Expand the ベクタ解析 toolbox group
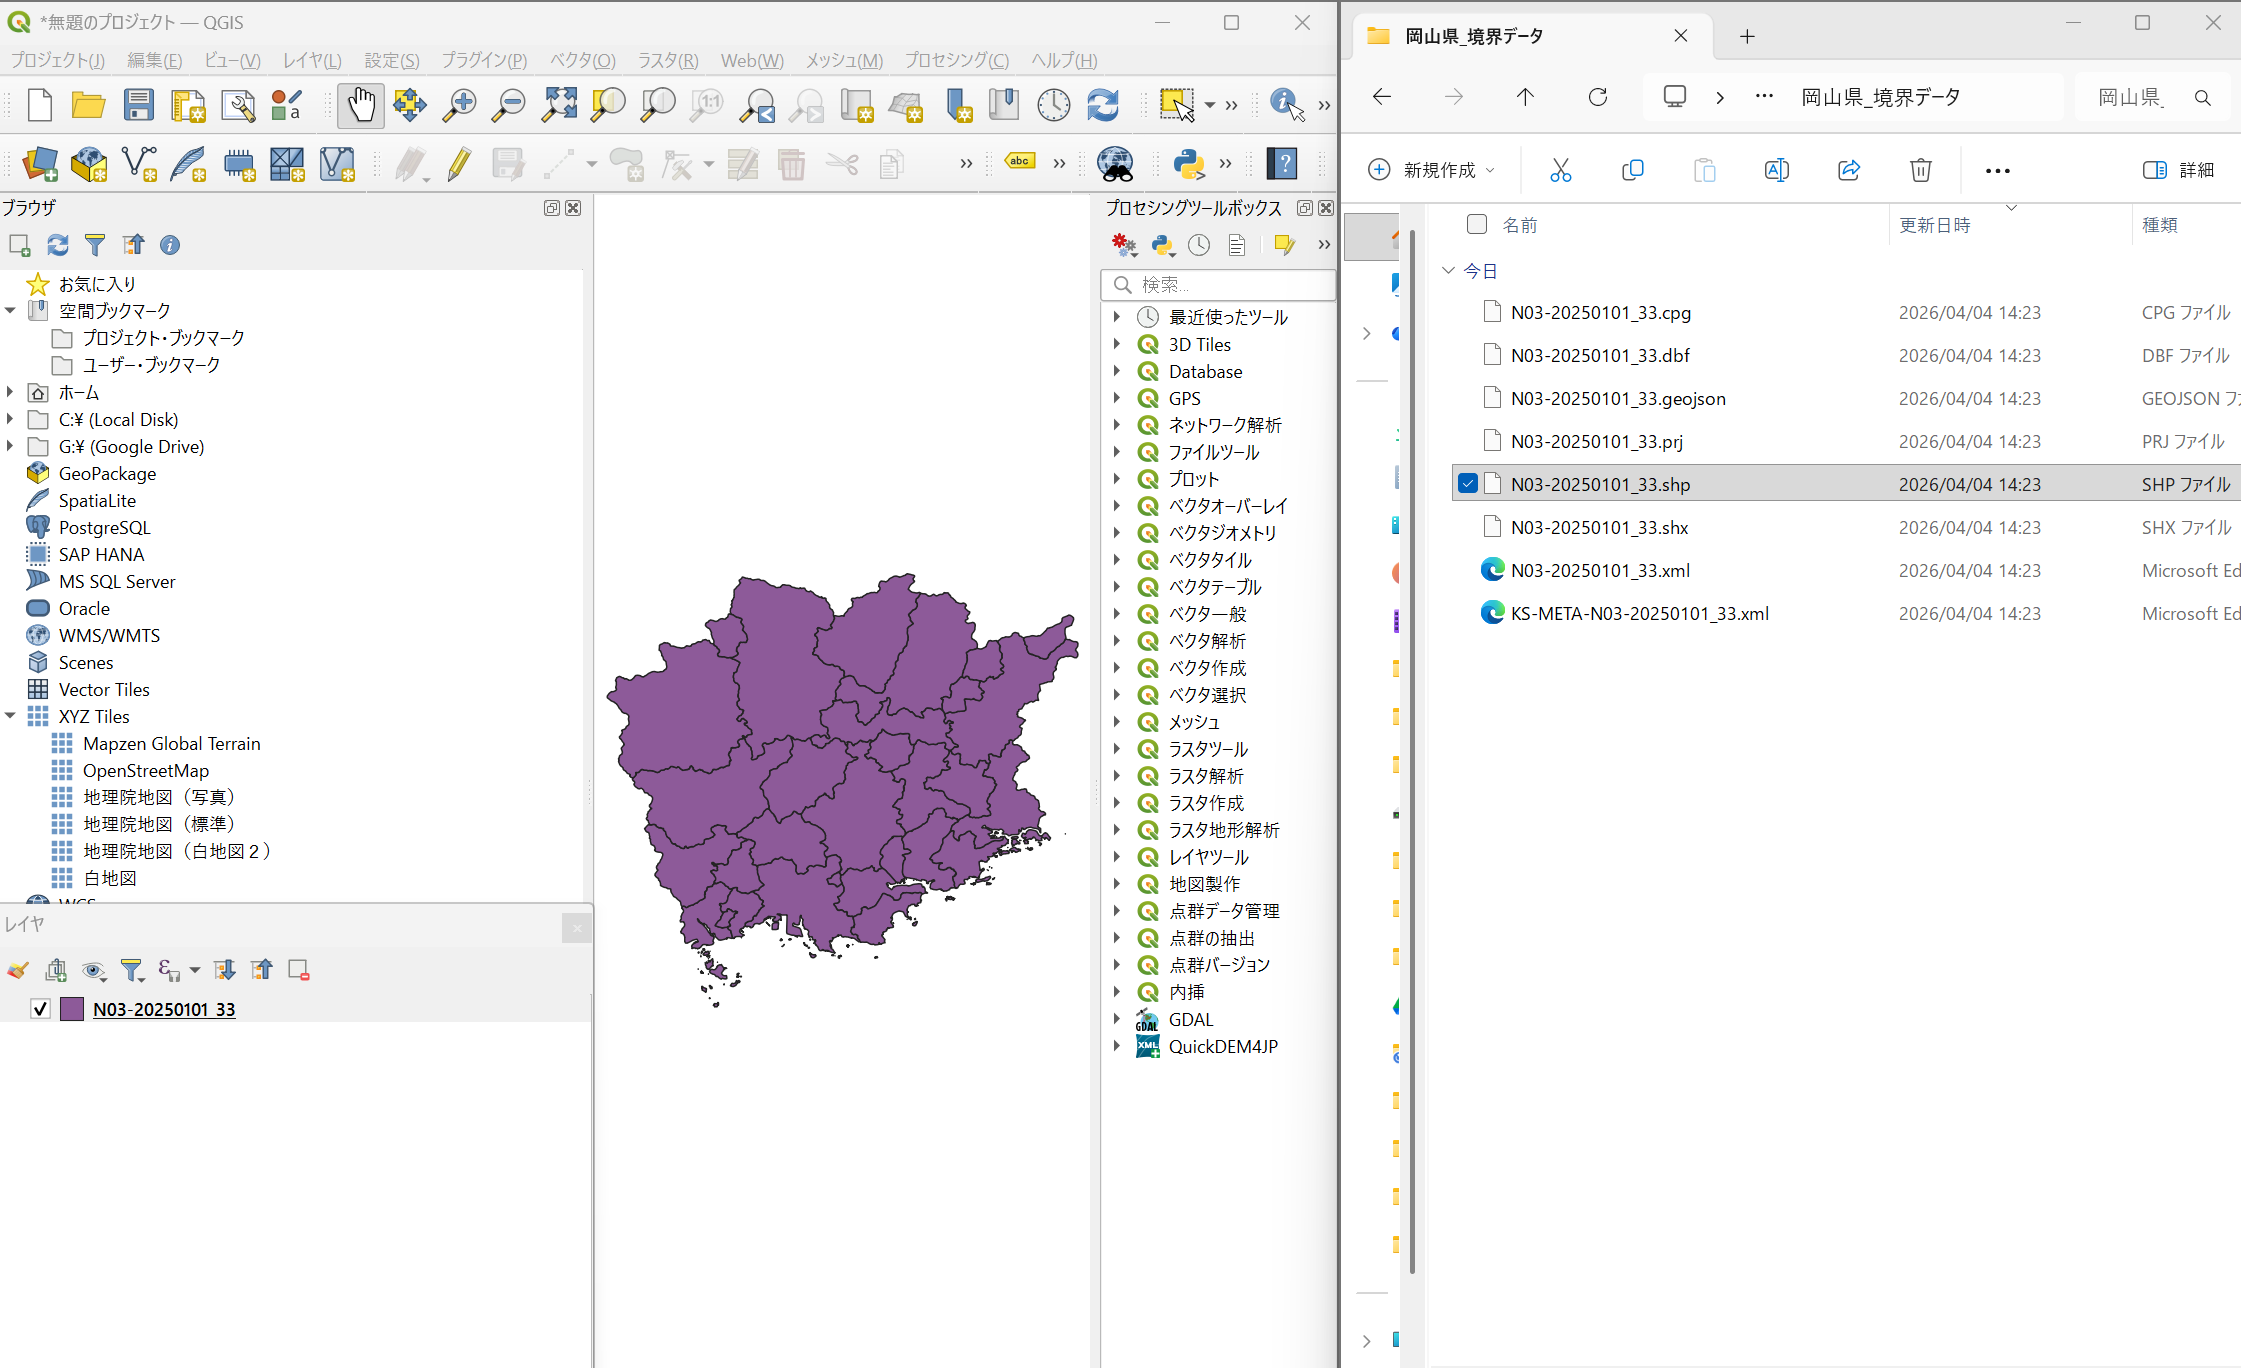This screenshot has height=1368, width=2241. coord(1116,641)
